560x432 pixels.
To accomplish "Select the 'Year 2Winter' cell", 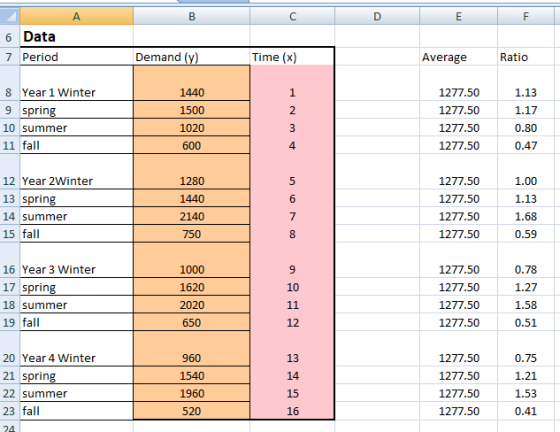I will (76, 171).
